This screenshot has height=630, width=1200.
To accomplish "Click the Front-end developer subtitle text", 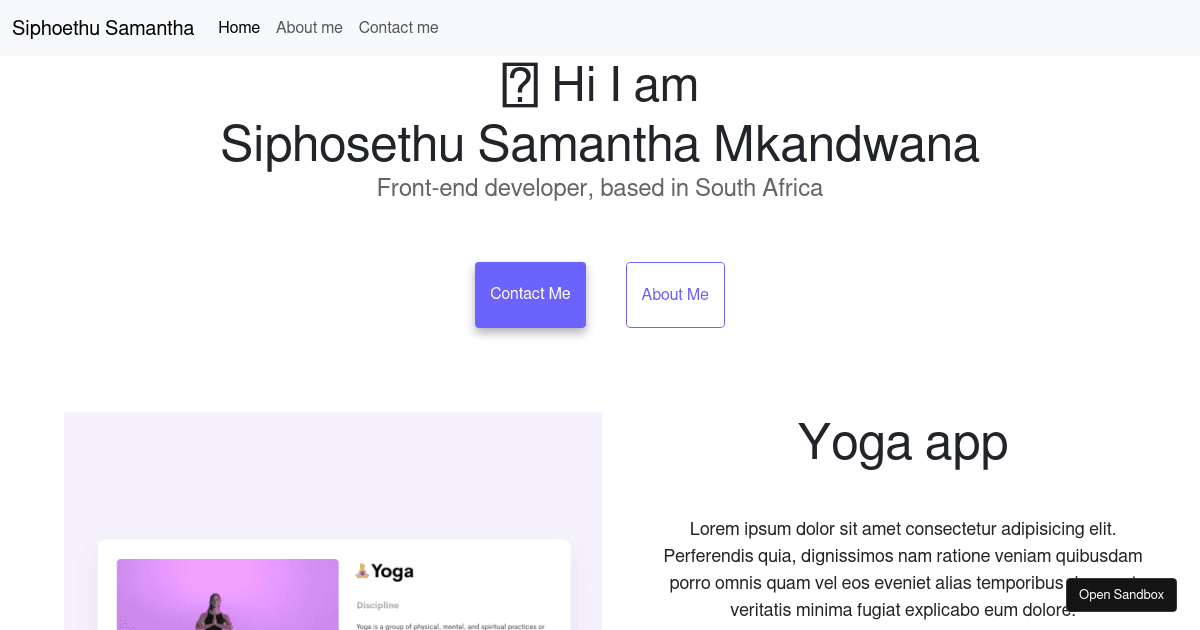I will tap(599, 188).
